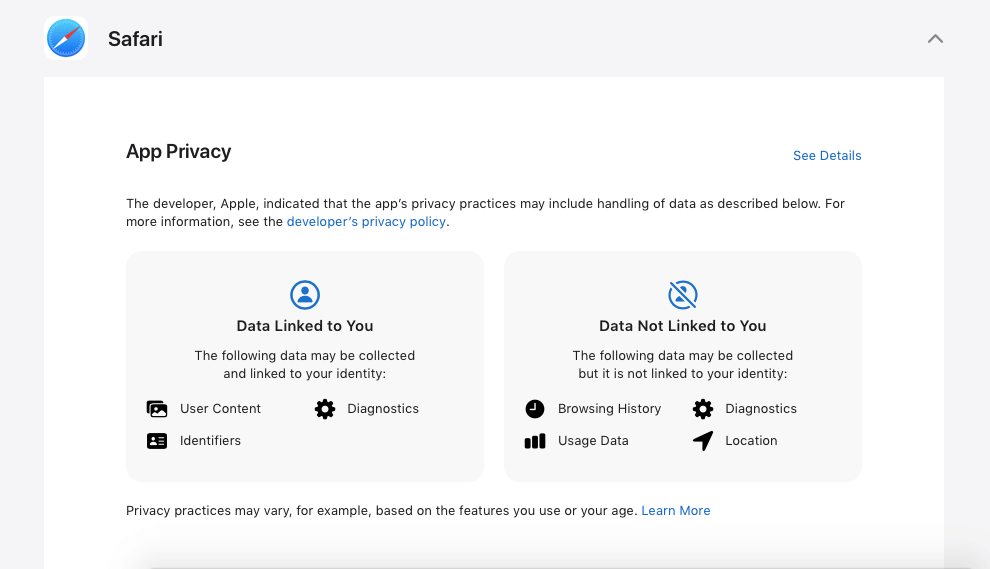This screenshot has width=990, height=569.
Task: Select the User Content photo icon
Action: [157, 409]
